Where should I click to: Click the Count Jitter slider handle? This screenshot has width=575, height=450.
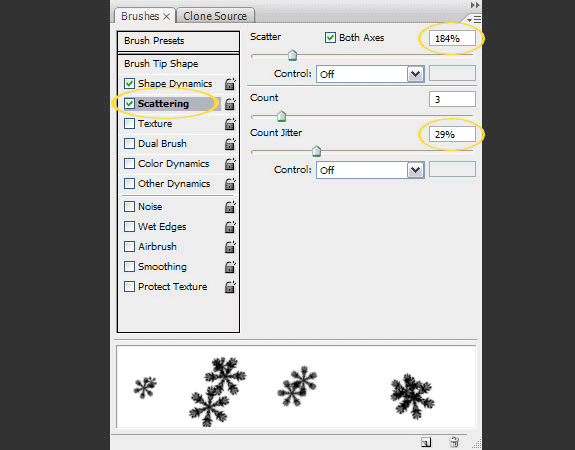[x=316, y=151]
